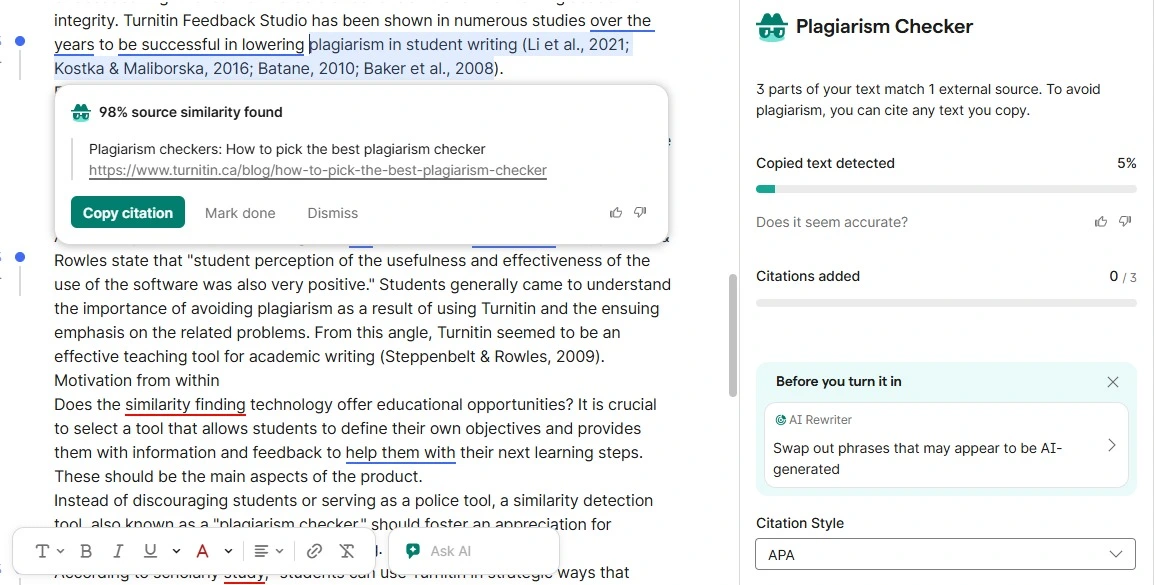Click the 'Plagiarism Checker' panel title
1154x585 pixels.
tap(884, 26)
